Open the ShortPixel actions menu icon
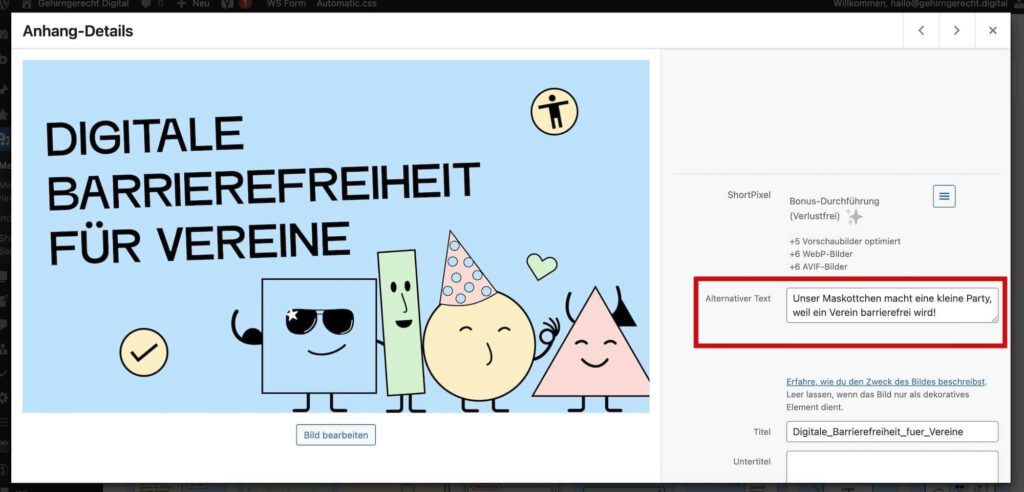 944,196
